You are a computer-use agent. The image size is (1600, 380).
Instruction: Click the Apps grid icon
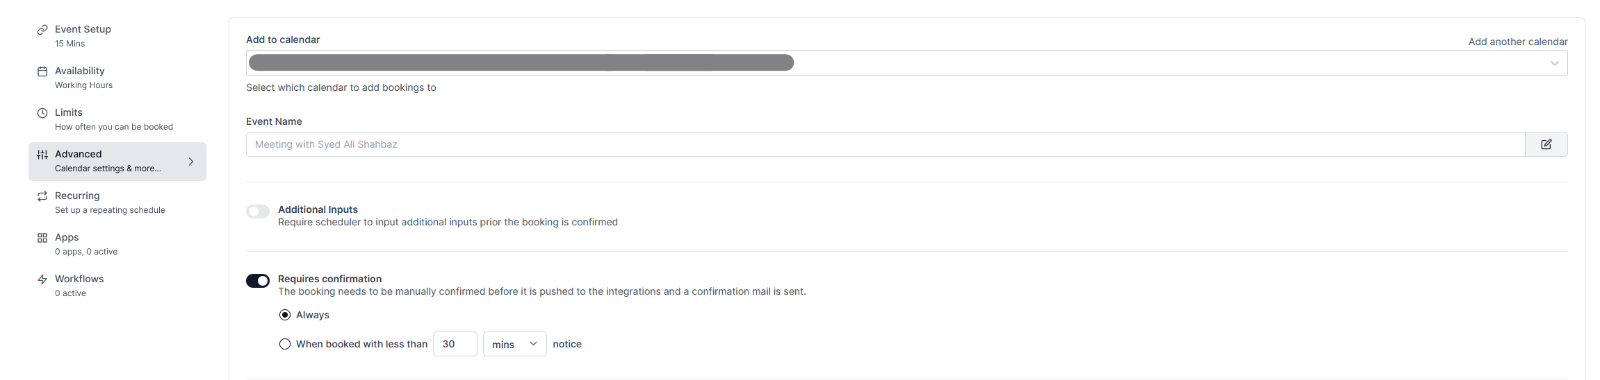pos(42,238)
